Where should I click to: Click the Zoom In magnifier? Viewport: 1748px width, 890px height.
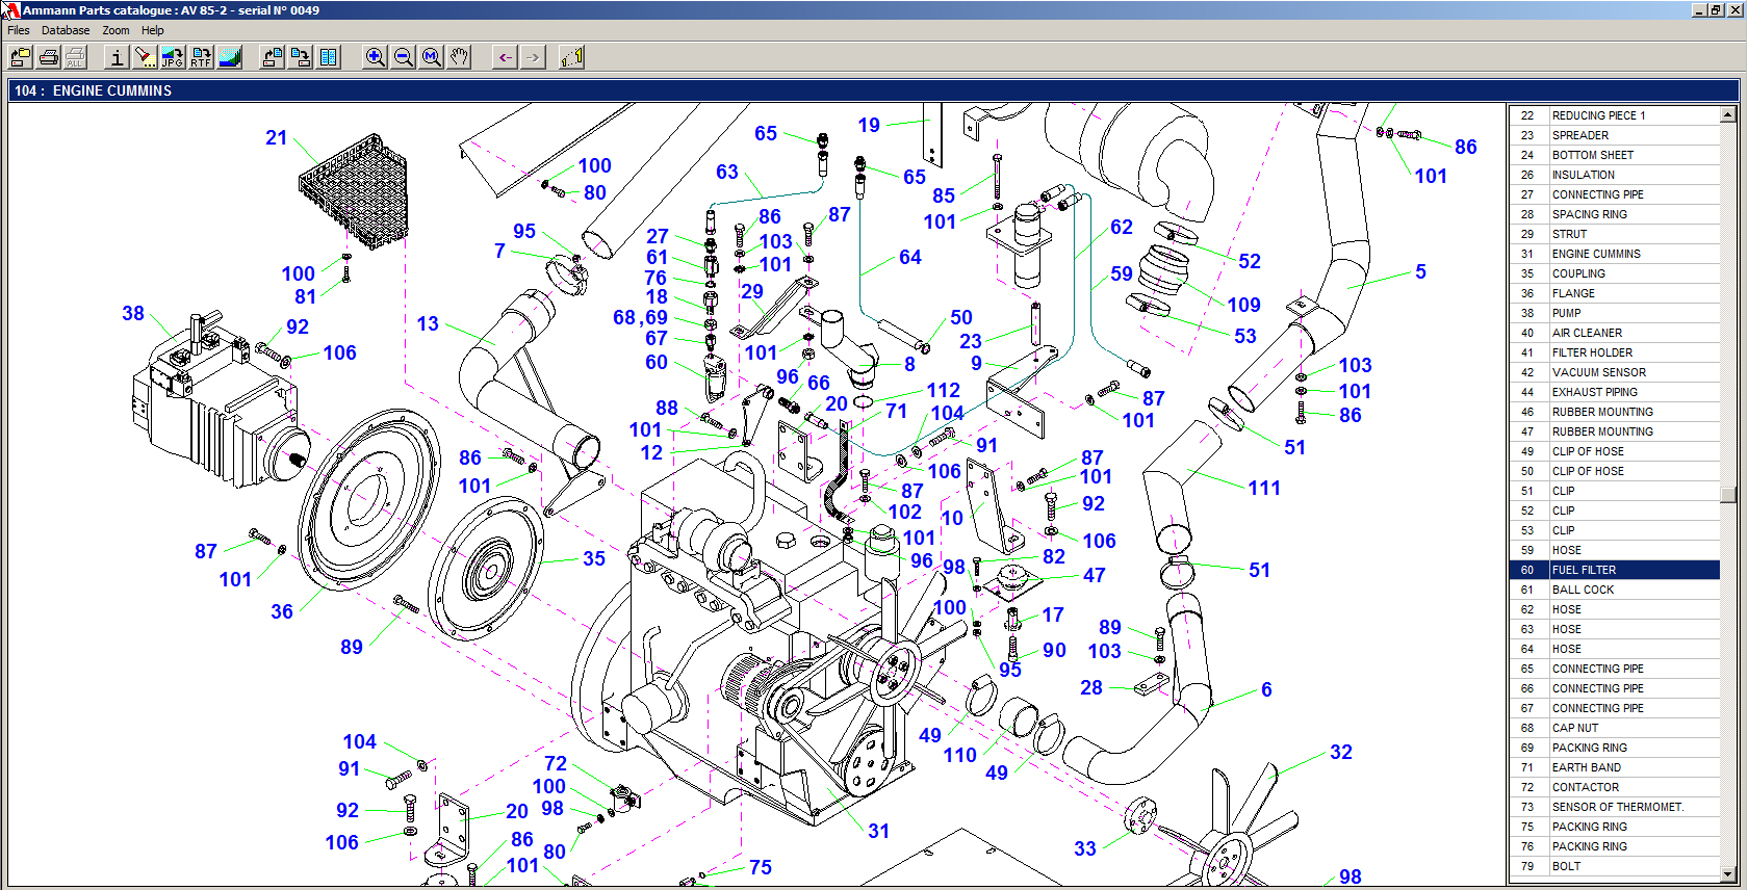pyautogui.click(x=375, y=57)
